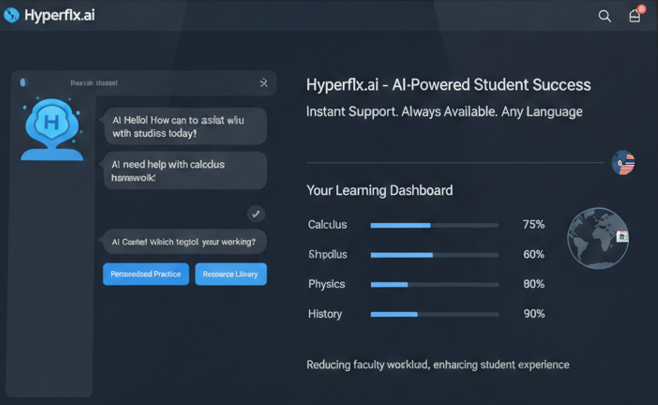Open the search magnifier icon
This screenshot has width=658, height=405.
[604, 16]
